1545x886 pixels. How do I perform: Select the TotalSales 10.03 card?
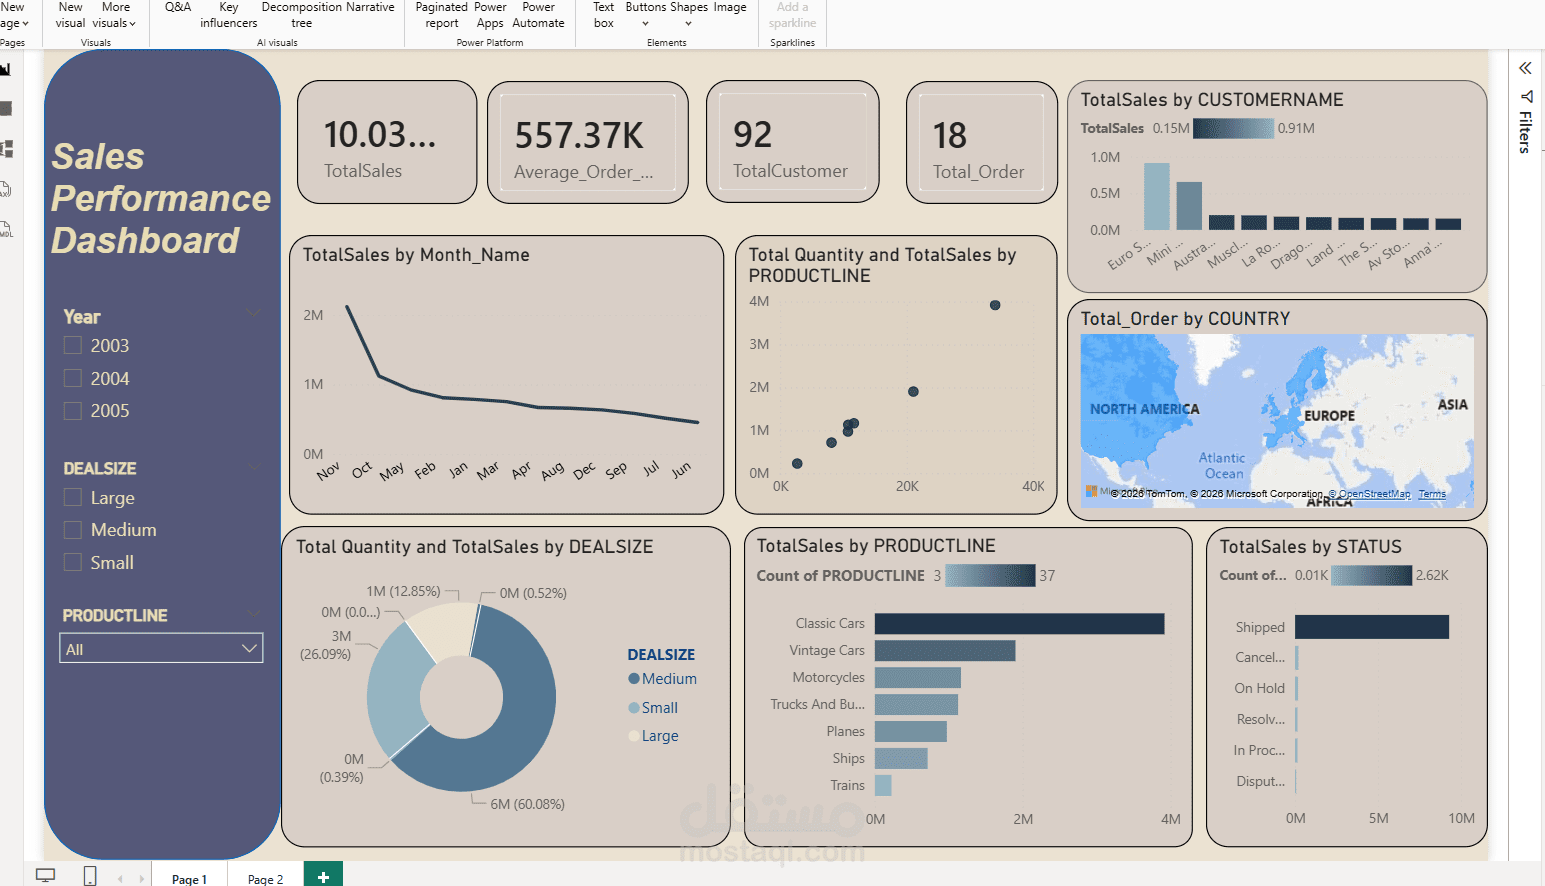point(387,142)
